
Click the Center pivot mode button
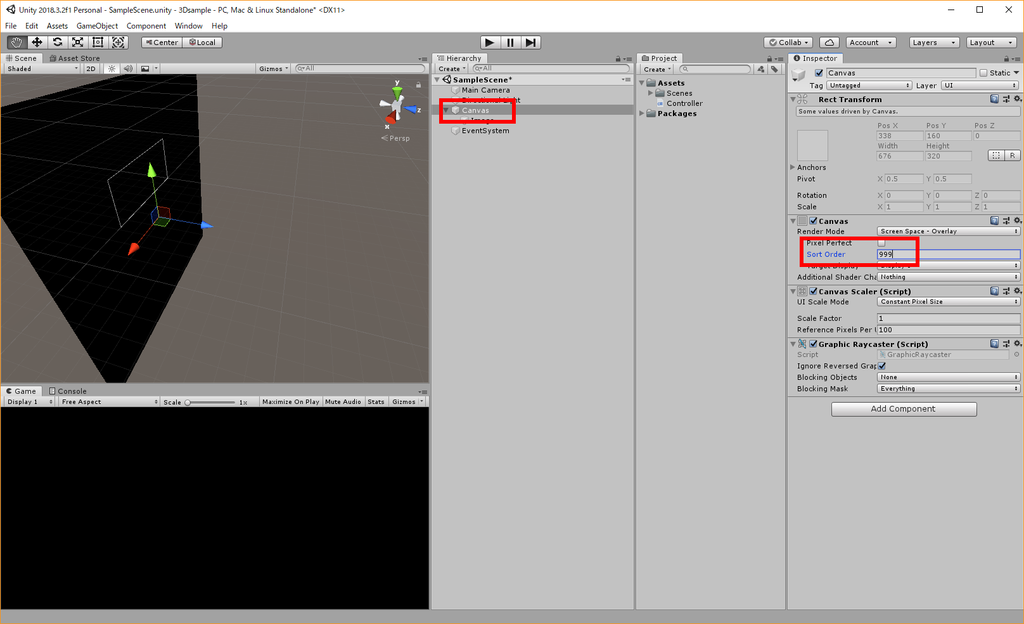coord(162,42)
